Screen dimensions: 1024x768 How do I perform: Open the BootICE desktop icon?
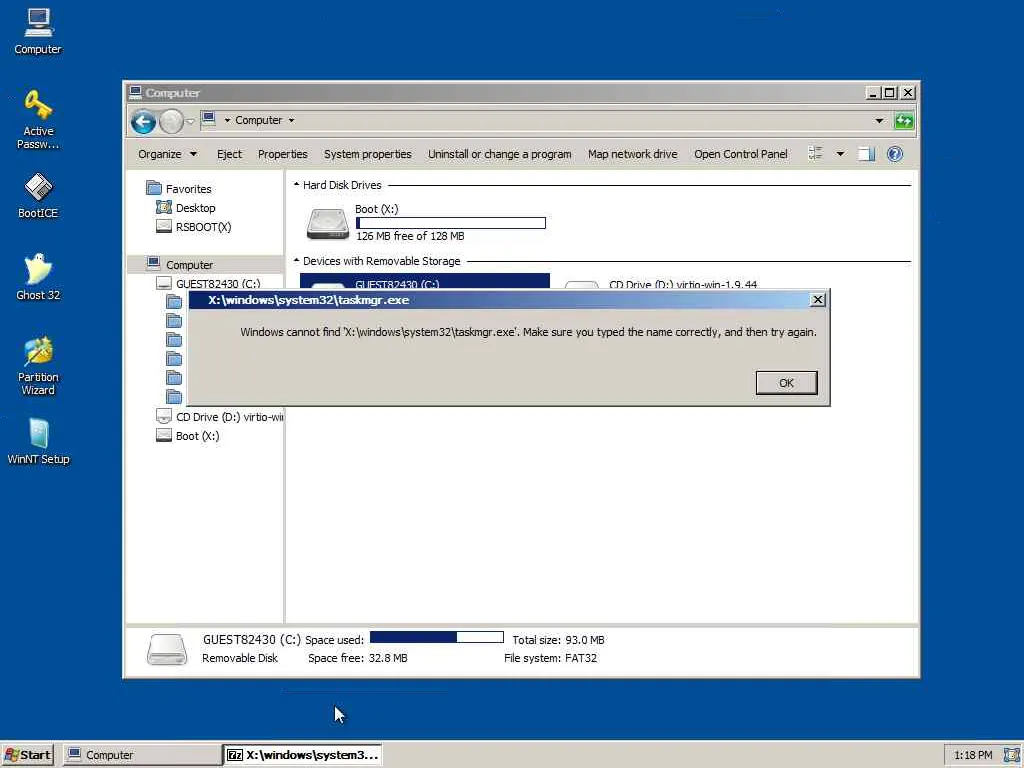pyautogui.click(x=38, y=195)
